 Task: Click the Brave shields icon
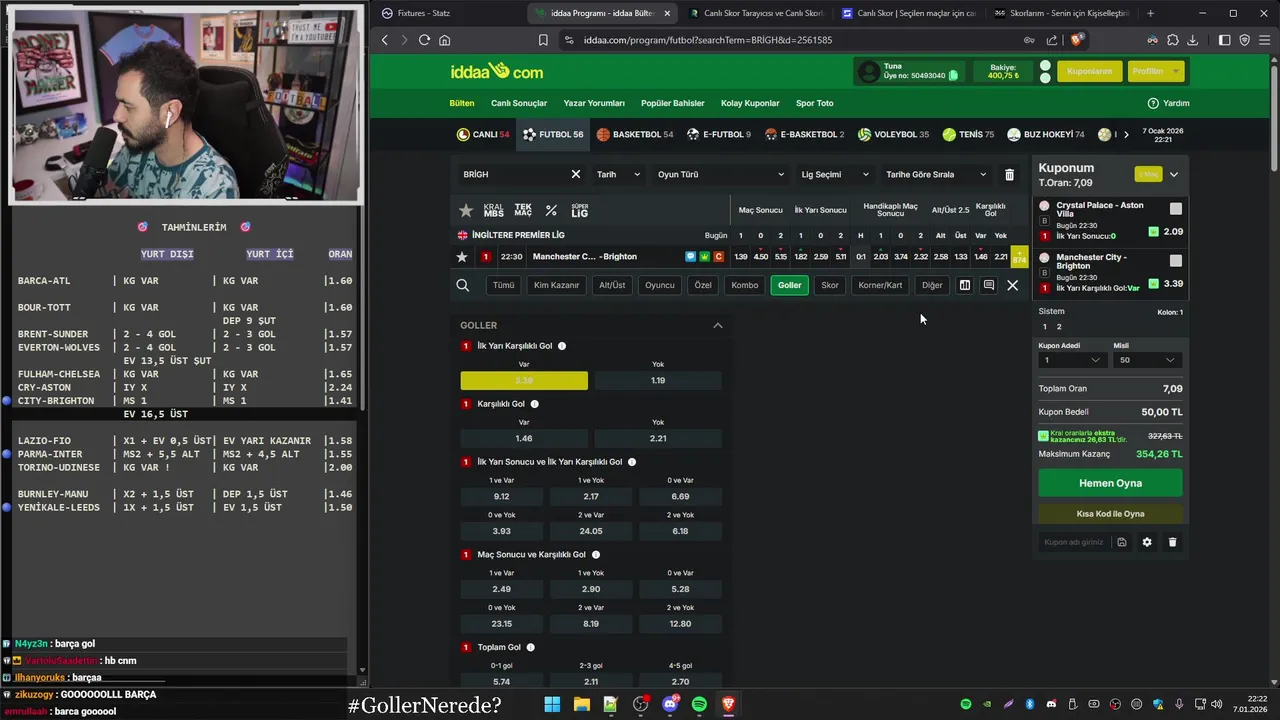(1077, 40)
